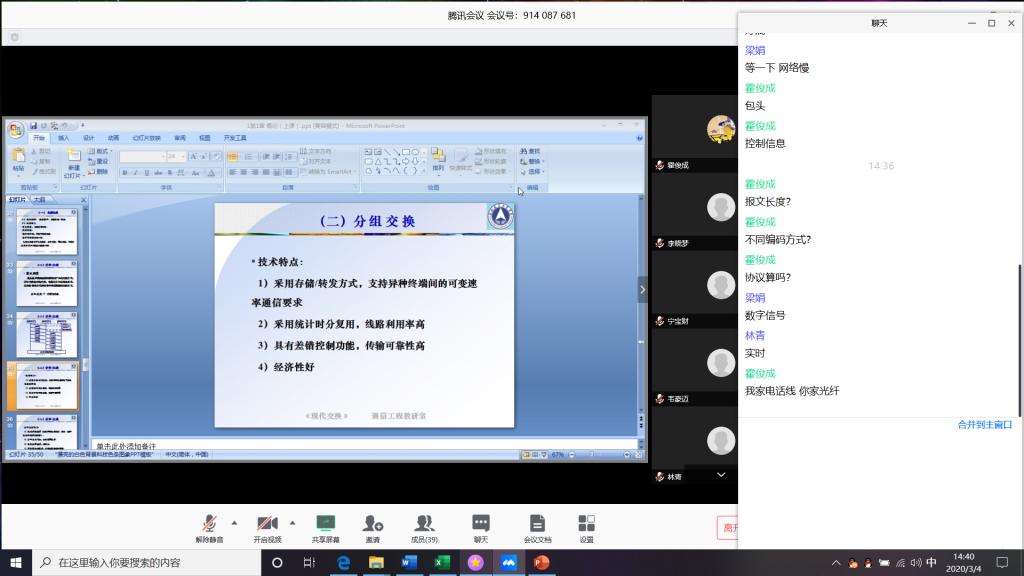Viewport: 1024px width, 576px height.
Task: Expand video options arrow beside 开启视频
Action: click(292, 522)
